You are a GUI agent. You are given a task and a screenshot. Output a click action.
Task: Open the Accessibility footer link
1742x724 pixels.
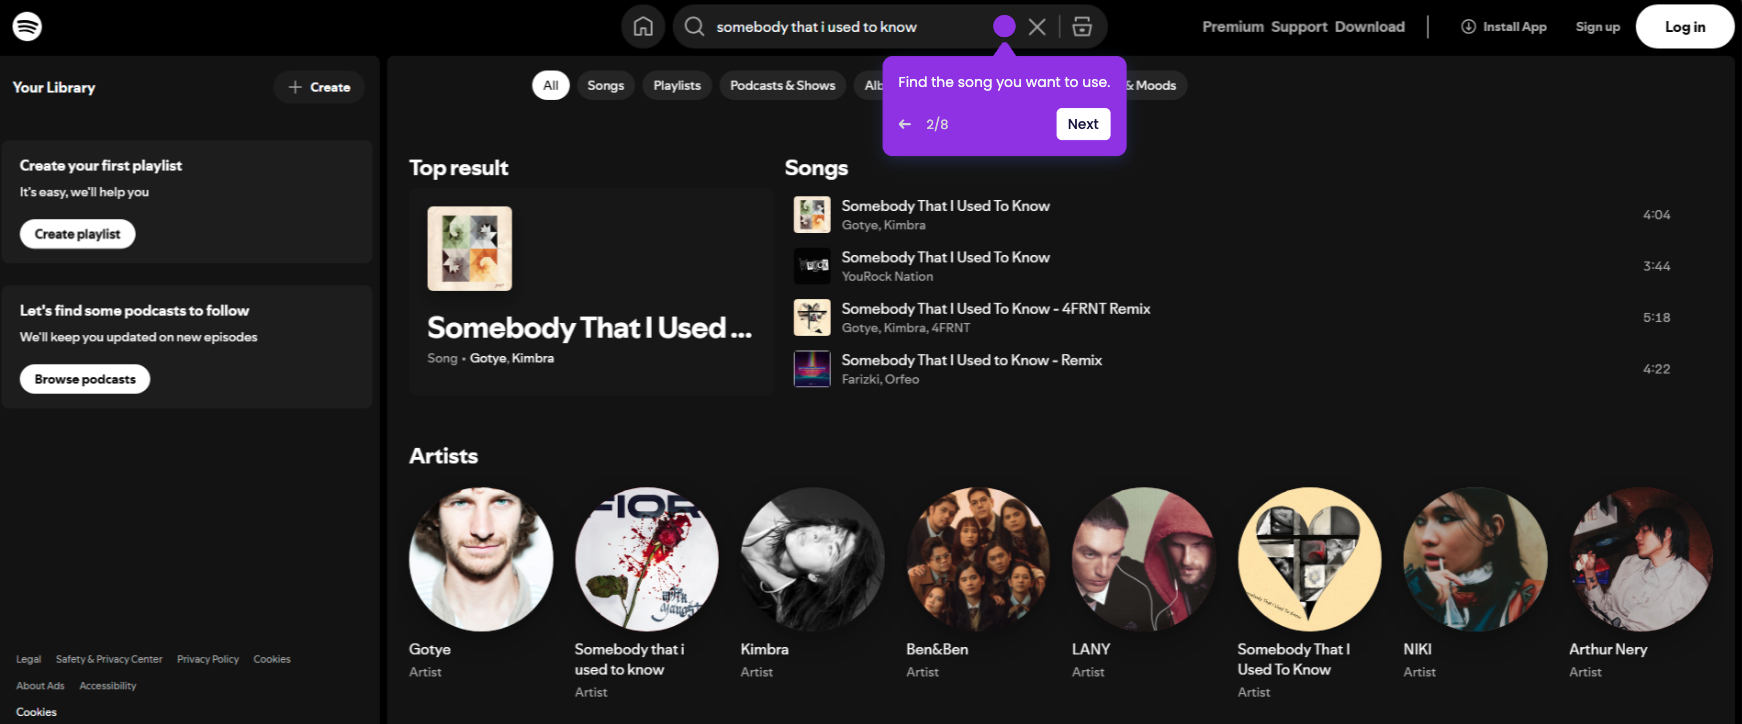(108, 686)
